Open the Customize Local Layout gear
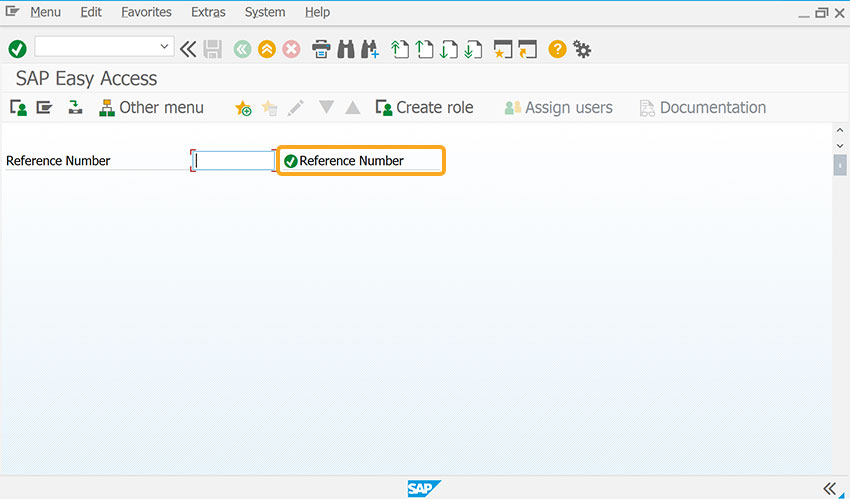The image size is (850, 500). click(x=582, y=49)
